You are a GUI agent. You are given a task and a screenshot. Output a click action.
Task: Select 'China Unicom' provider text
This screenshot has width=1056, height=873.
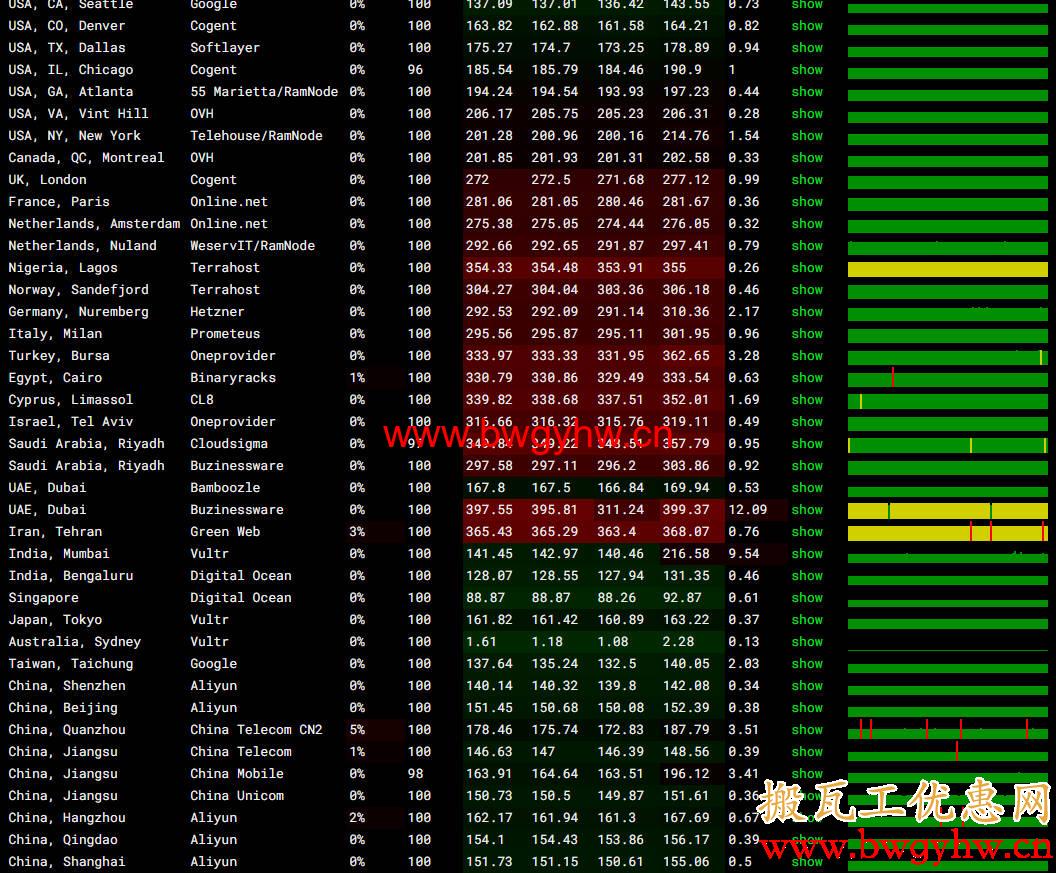point(237,796)
